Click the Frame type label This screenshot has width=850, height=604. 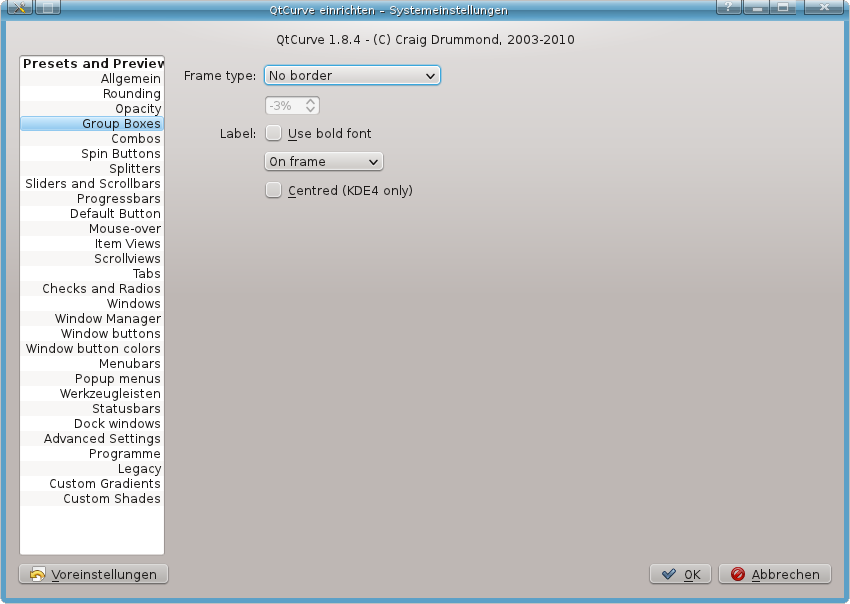[220, 75]
